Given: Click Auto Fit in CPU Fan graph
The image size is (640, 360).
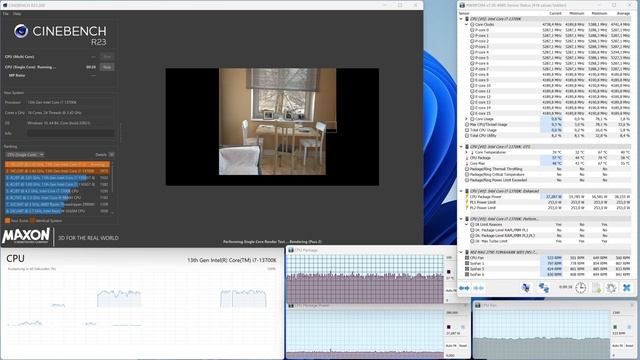Looking at the screenshot, I should (x=617, y=345).
